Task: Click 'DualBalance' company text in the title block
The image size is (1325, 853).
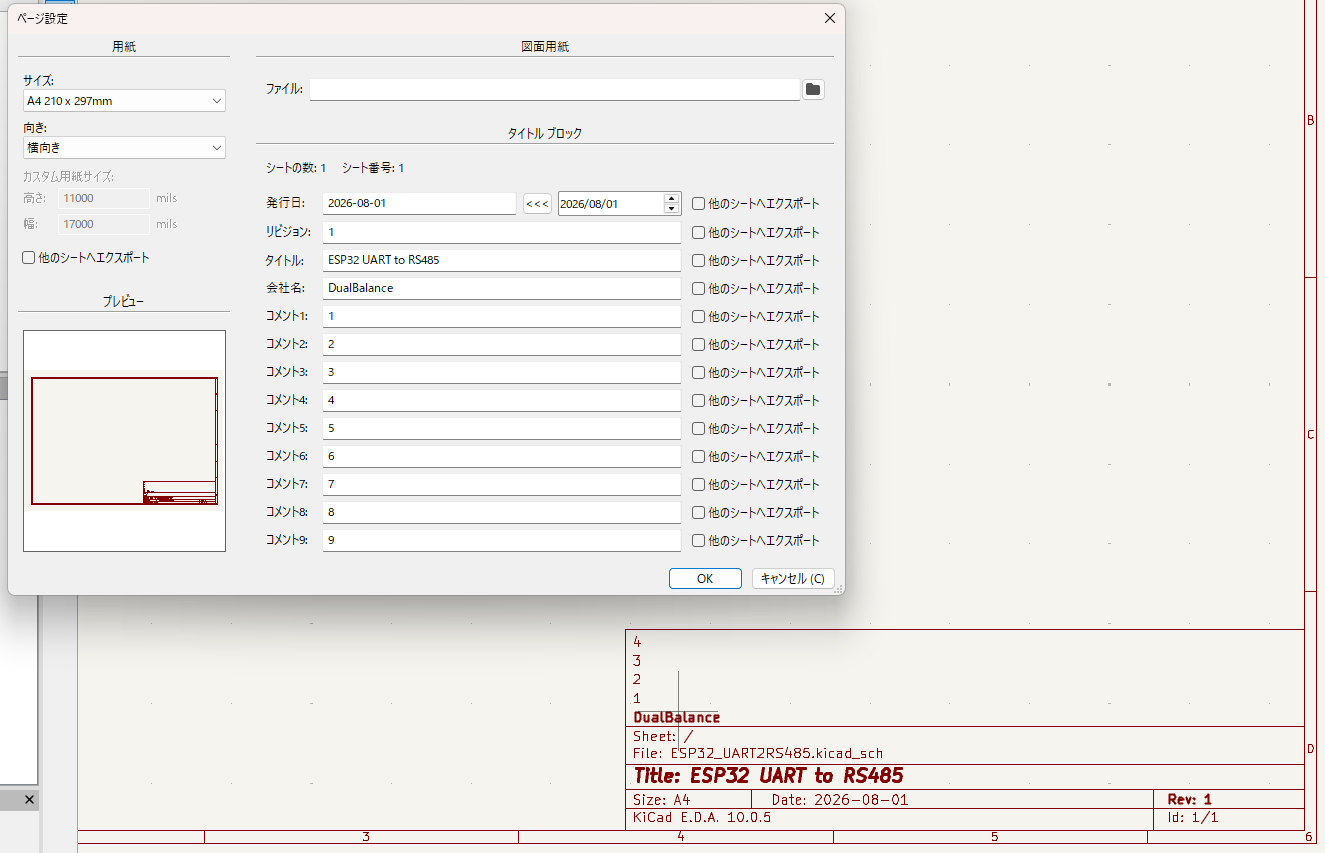Action: [x=677, y=718]
